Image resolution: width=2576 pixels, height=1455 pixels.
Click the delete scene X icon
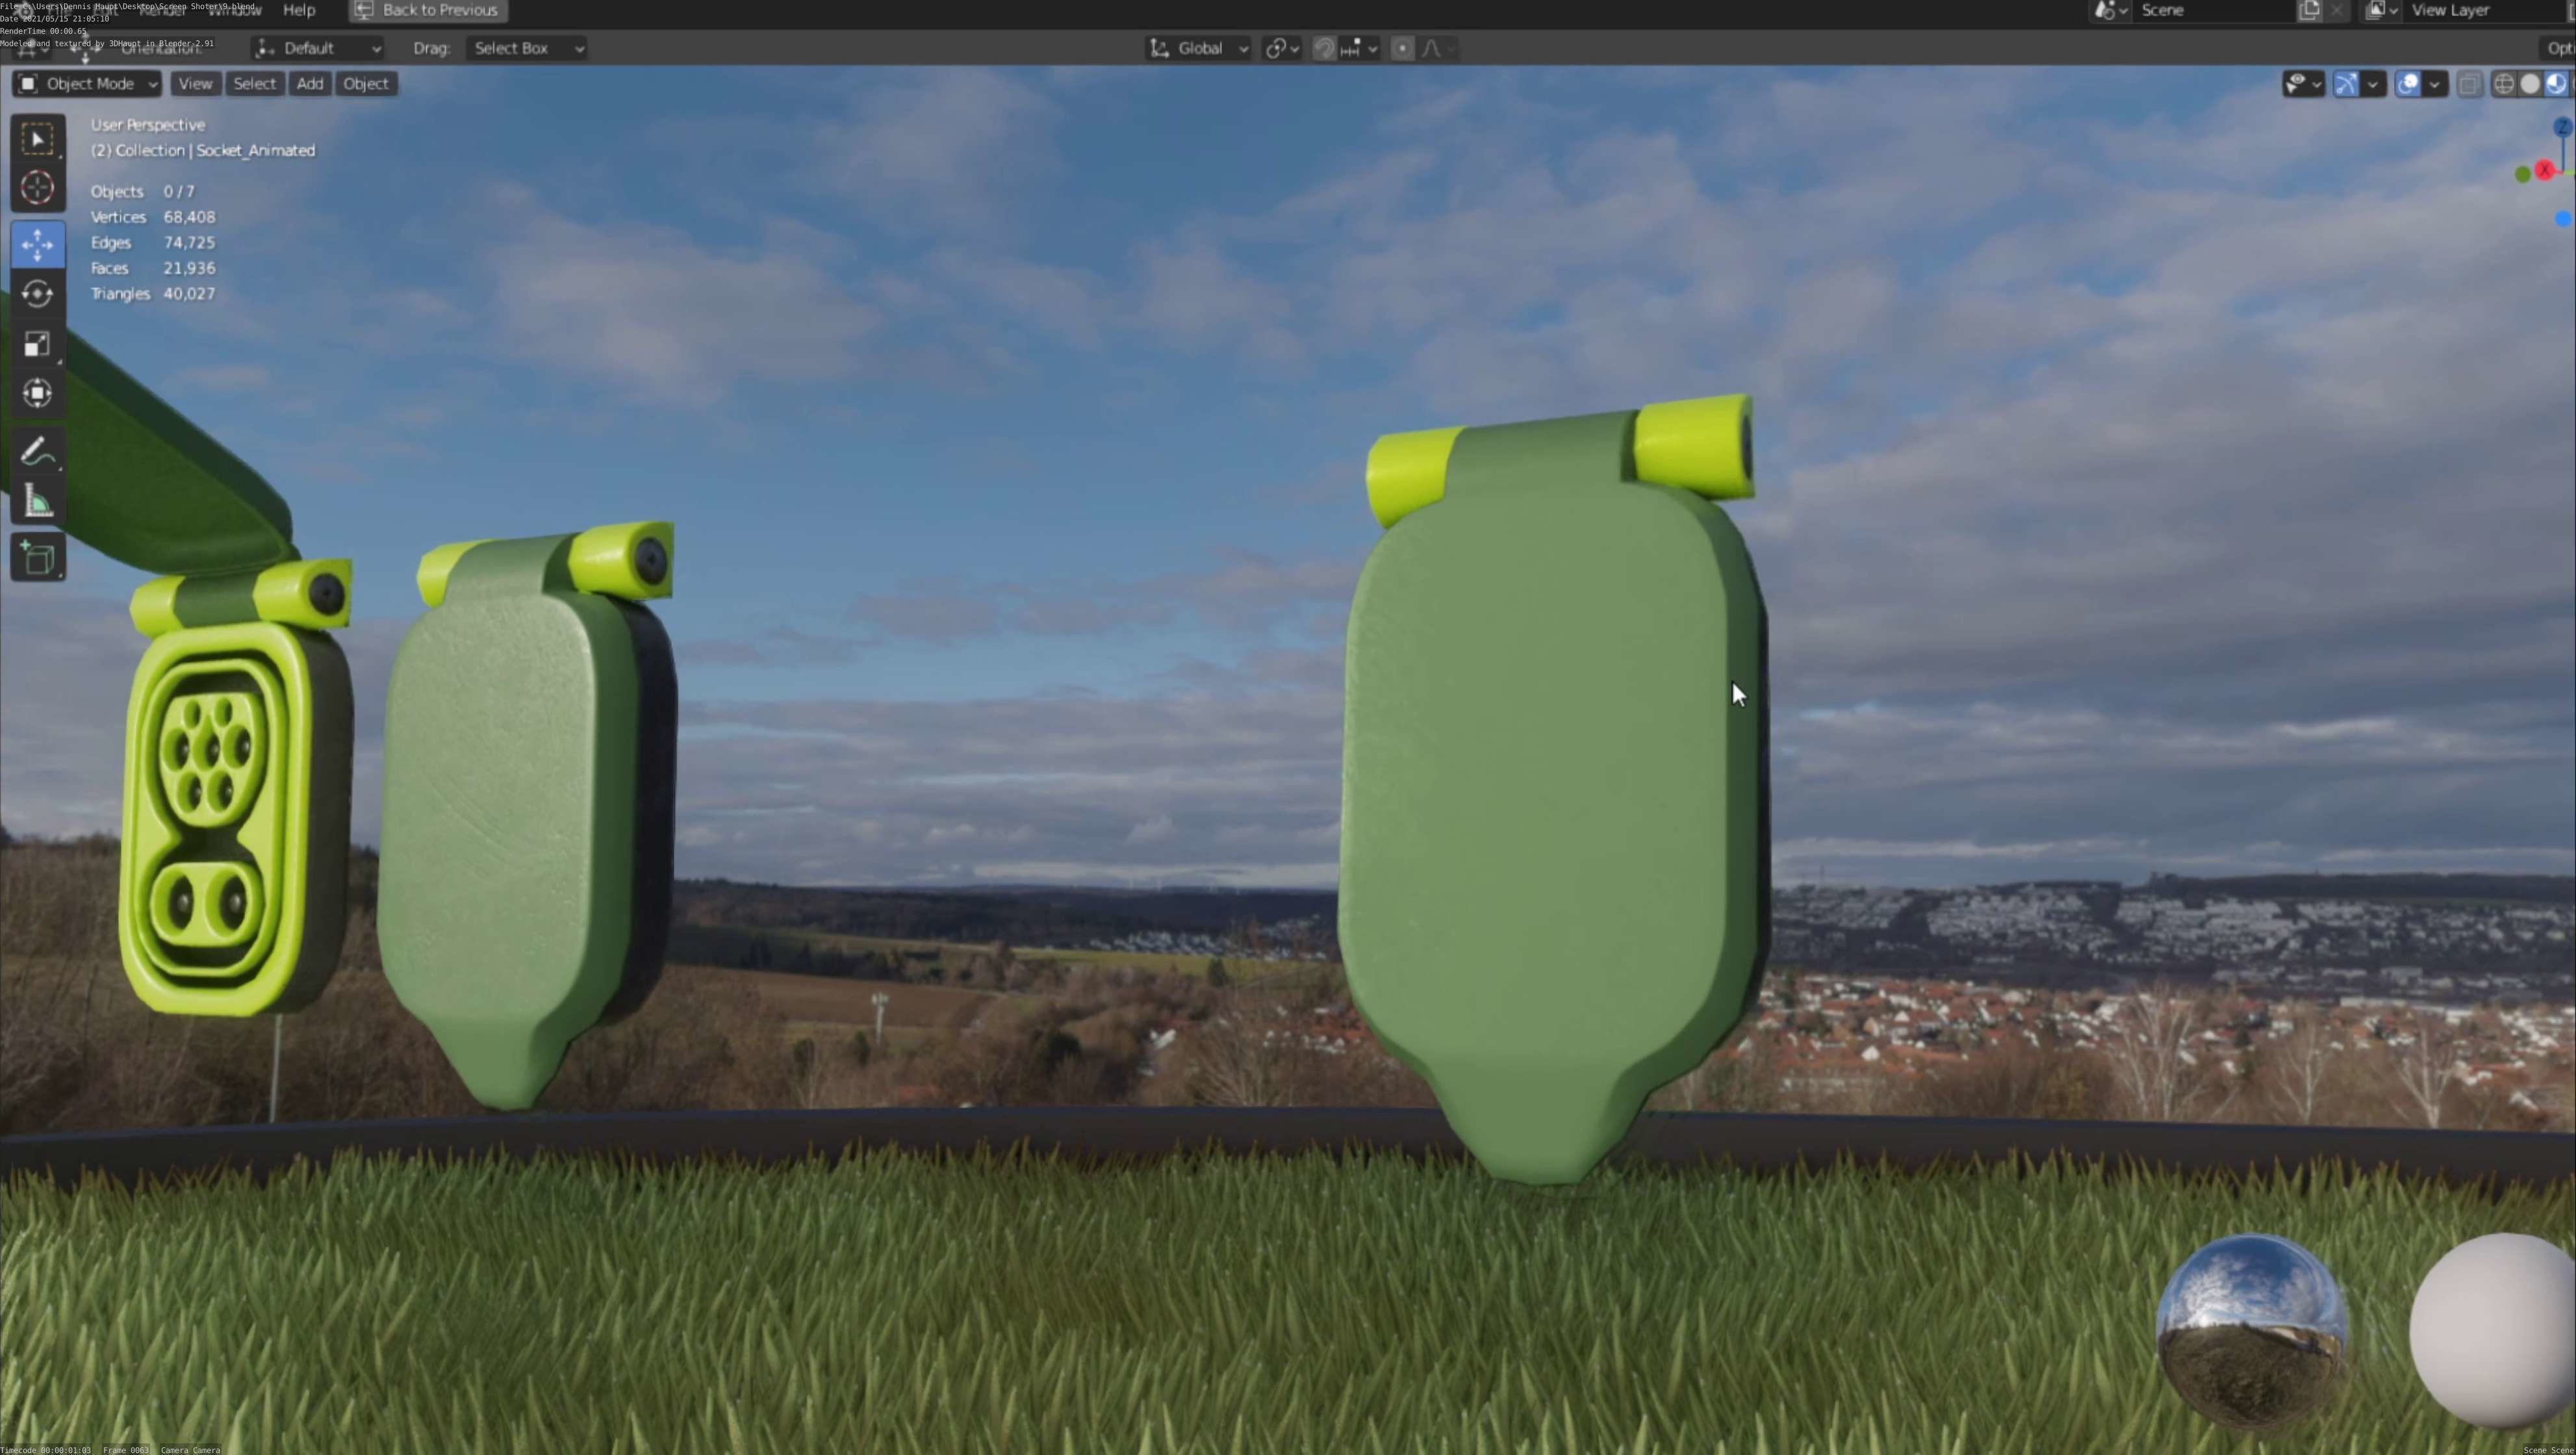pos(2336,10)
